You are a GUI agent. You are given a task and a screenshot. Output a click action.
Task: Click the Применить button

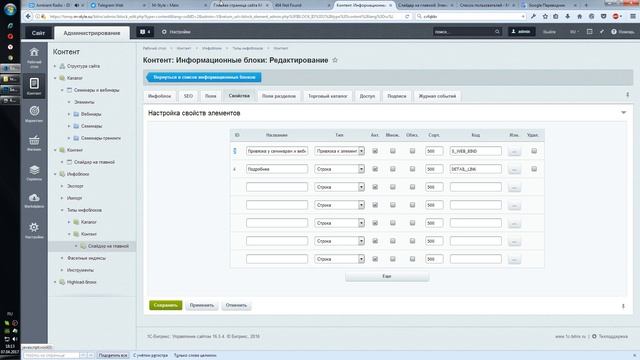point(202,305)
